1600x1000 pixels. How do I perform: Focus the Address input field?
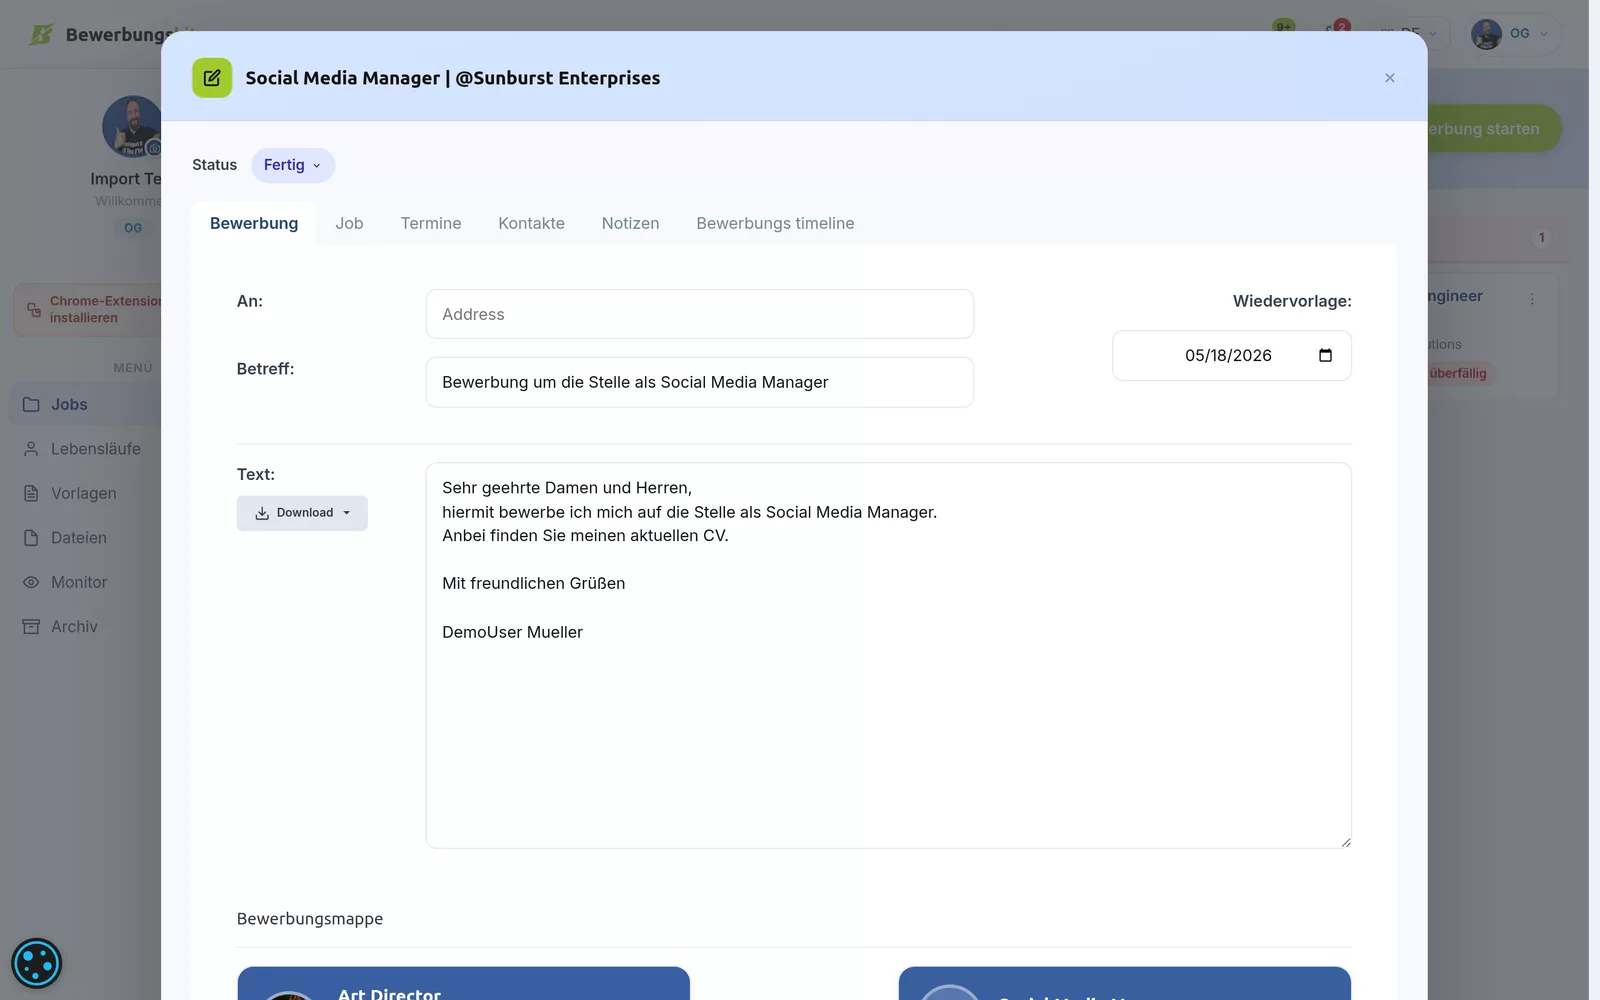(699, 314)
